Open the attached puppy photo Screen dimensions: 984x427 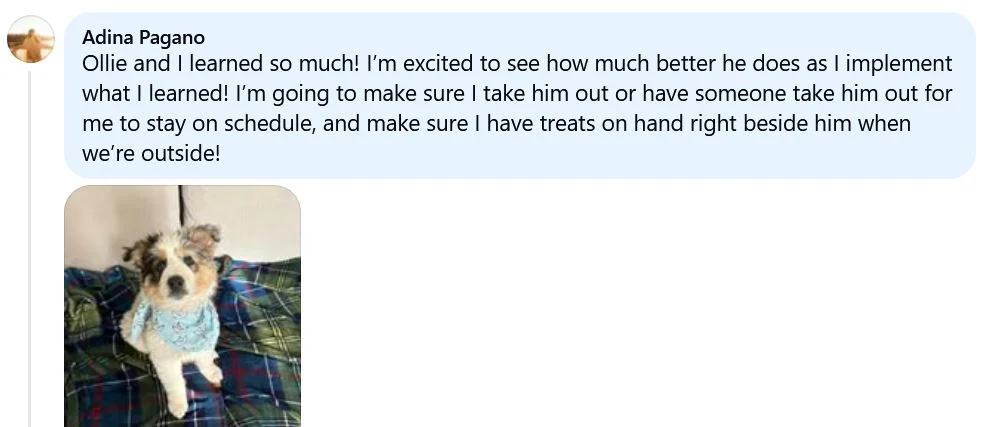tap(182, 306)
